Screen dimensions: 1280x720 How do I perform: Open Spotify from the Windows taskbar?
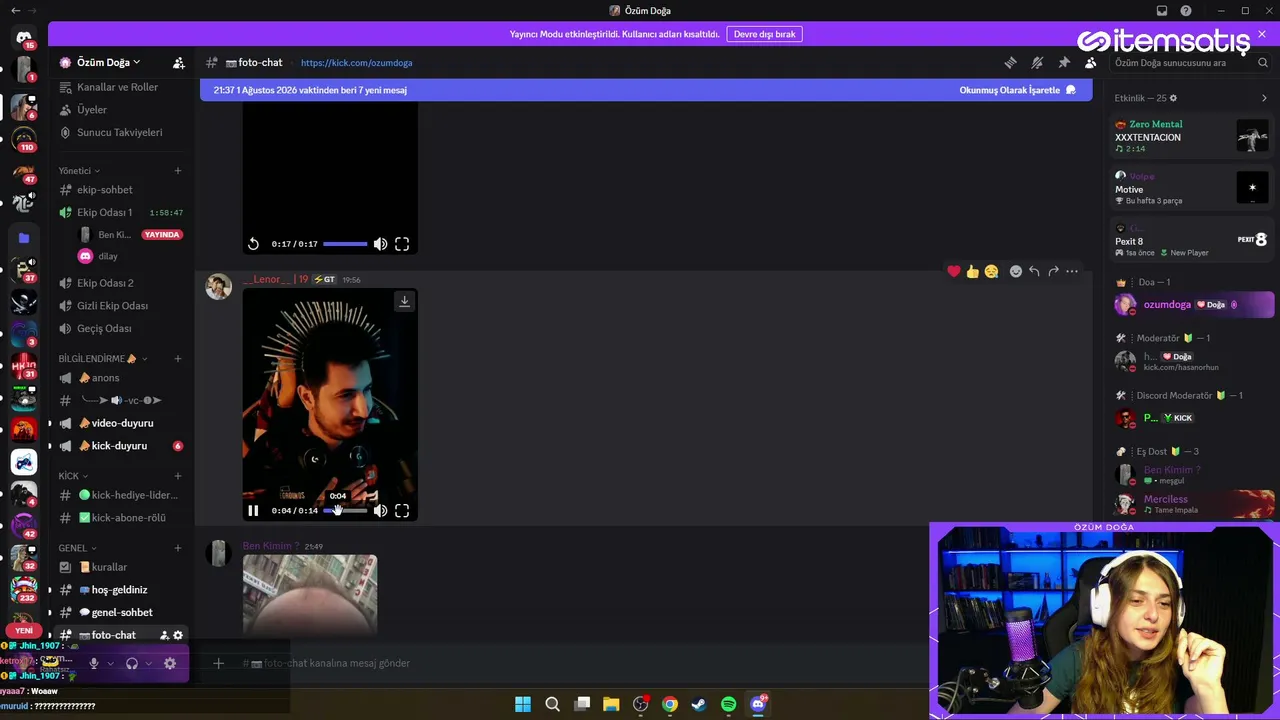click(x=728, y=704)
